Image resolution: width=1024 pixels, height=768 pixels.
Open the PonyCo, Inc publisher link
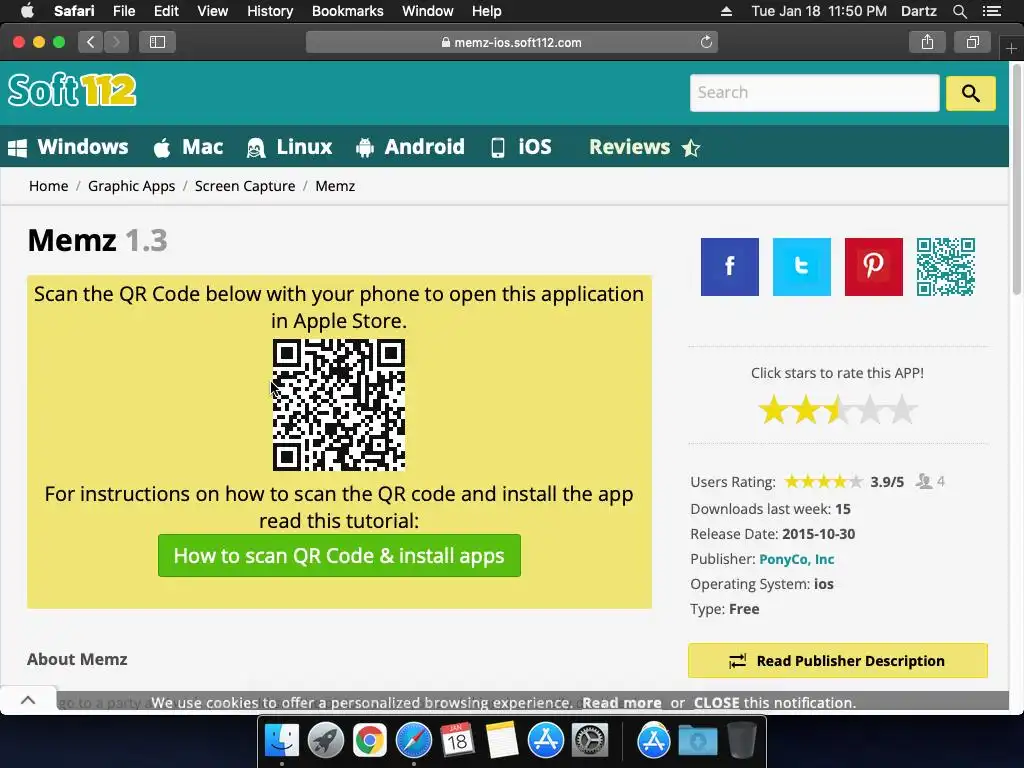[796, 560]
